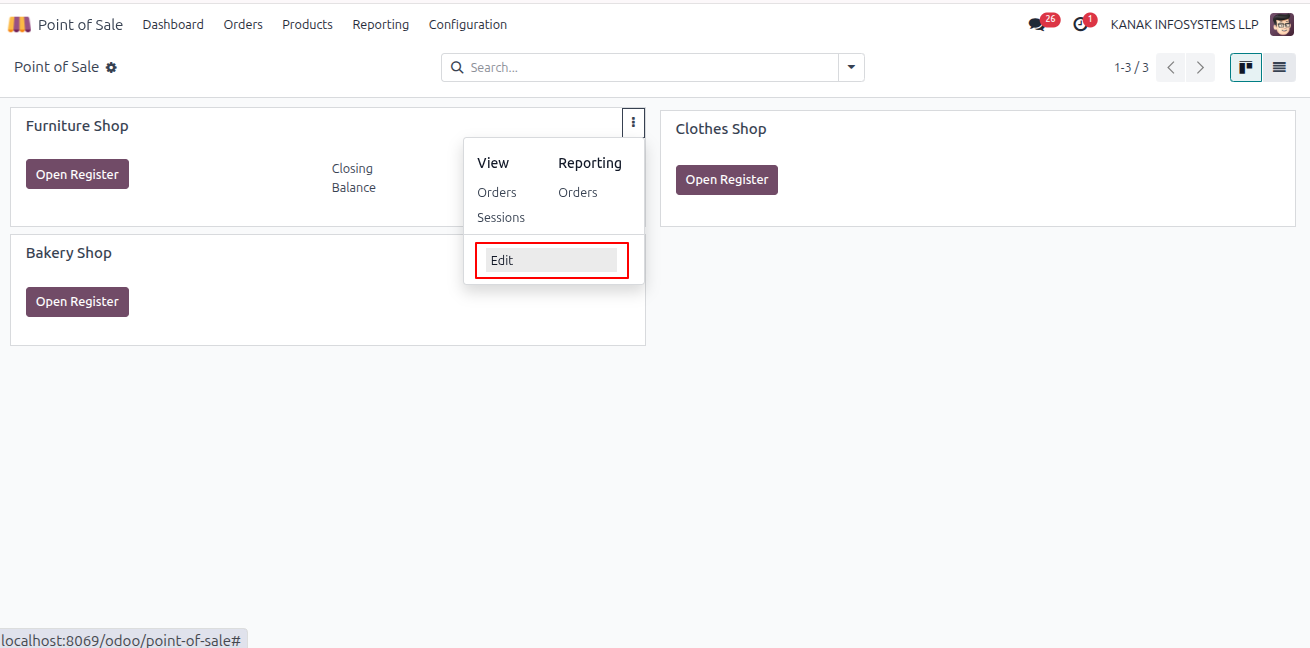Click the Point of Sale app logo icon
Viewport: 1310px width, 648px height.
point(19,24)
